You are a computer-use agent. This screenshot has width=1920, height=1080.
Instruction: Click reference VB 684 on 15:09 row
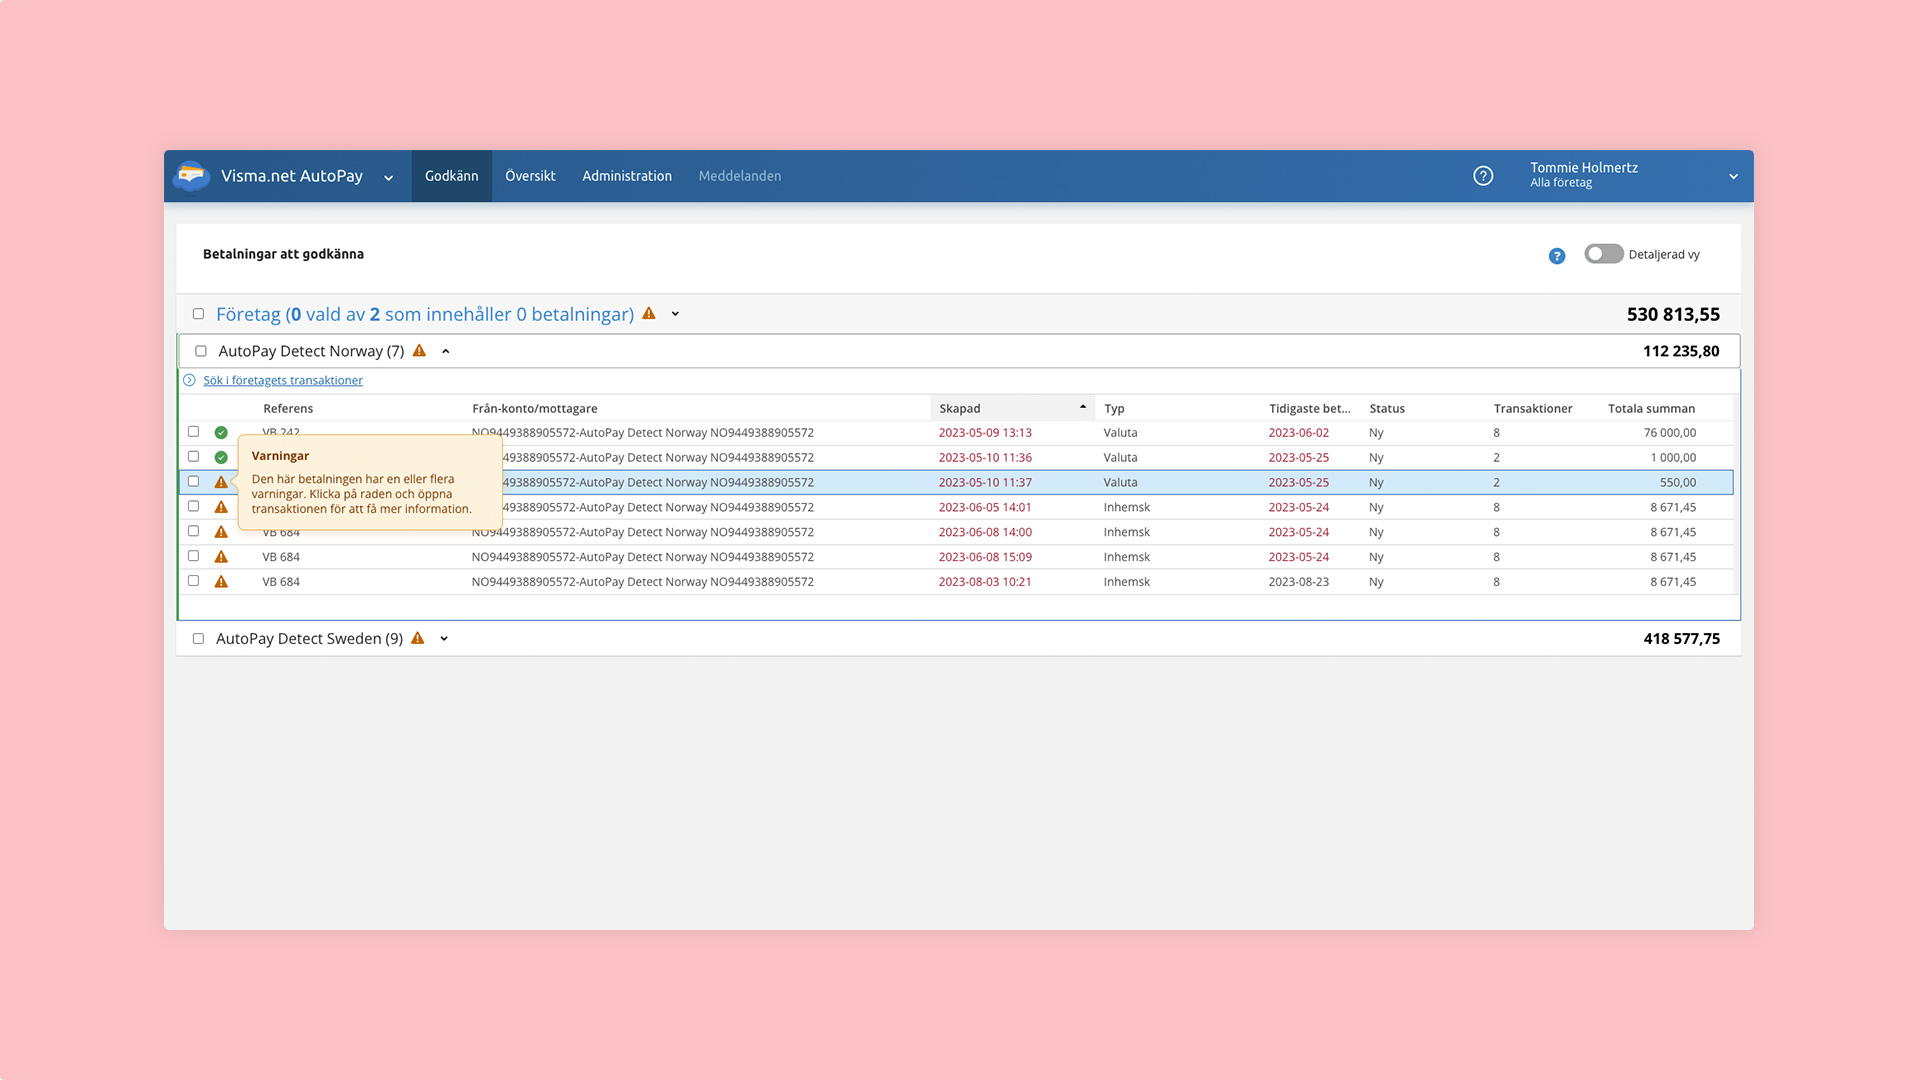point(281,557)
